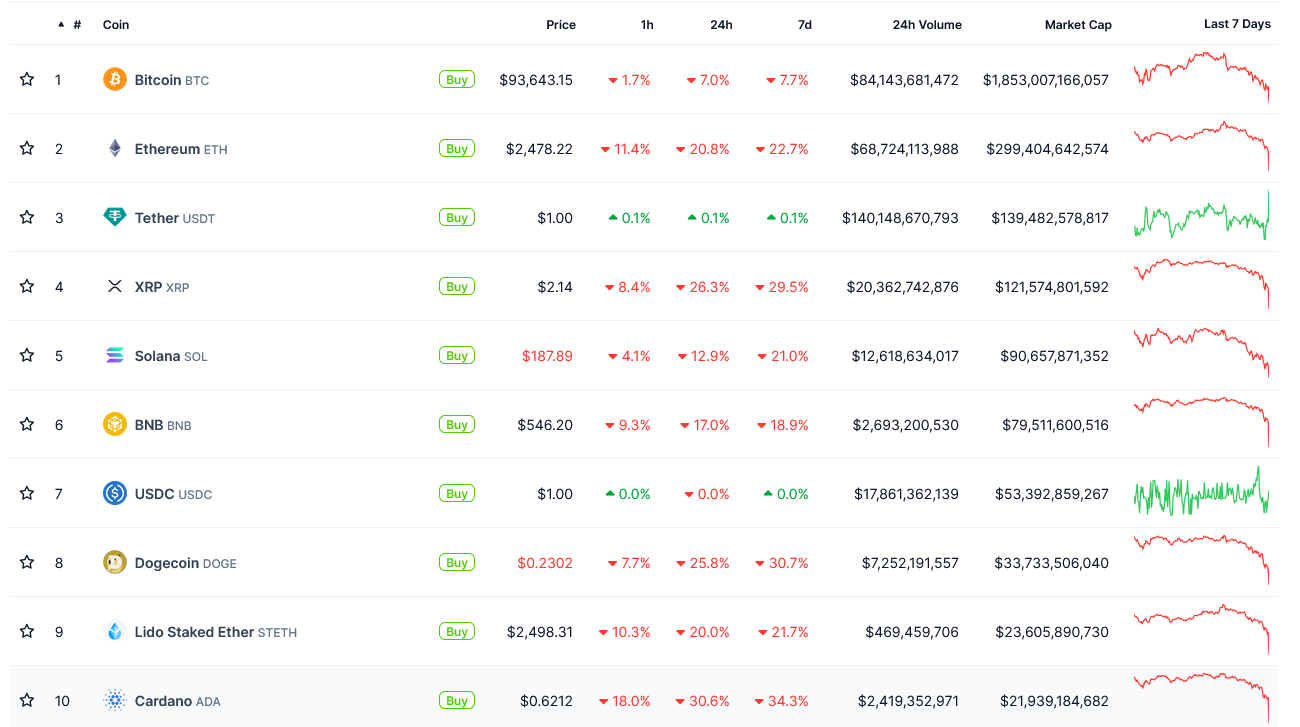Select the 7d percentage column header
The image size is (1300, 727).
point(805,24)
